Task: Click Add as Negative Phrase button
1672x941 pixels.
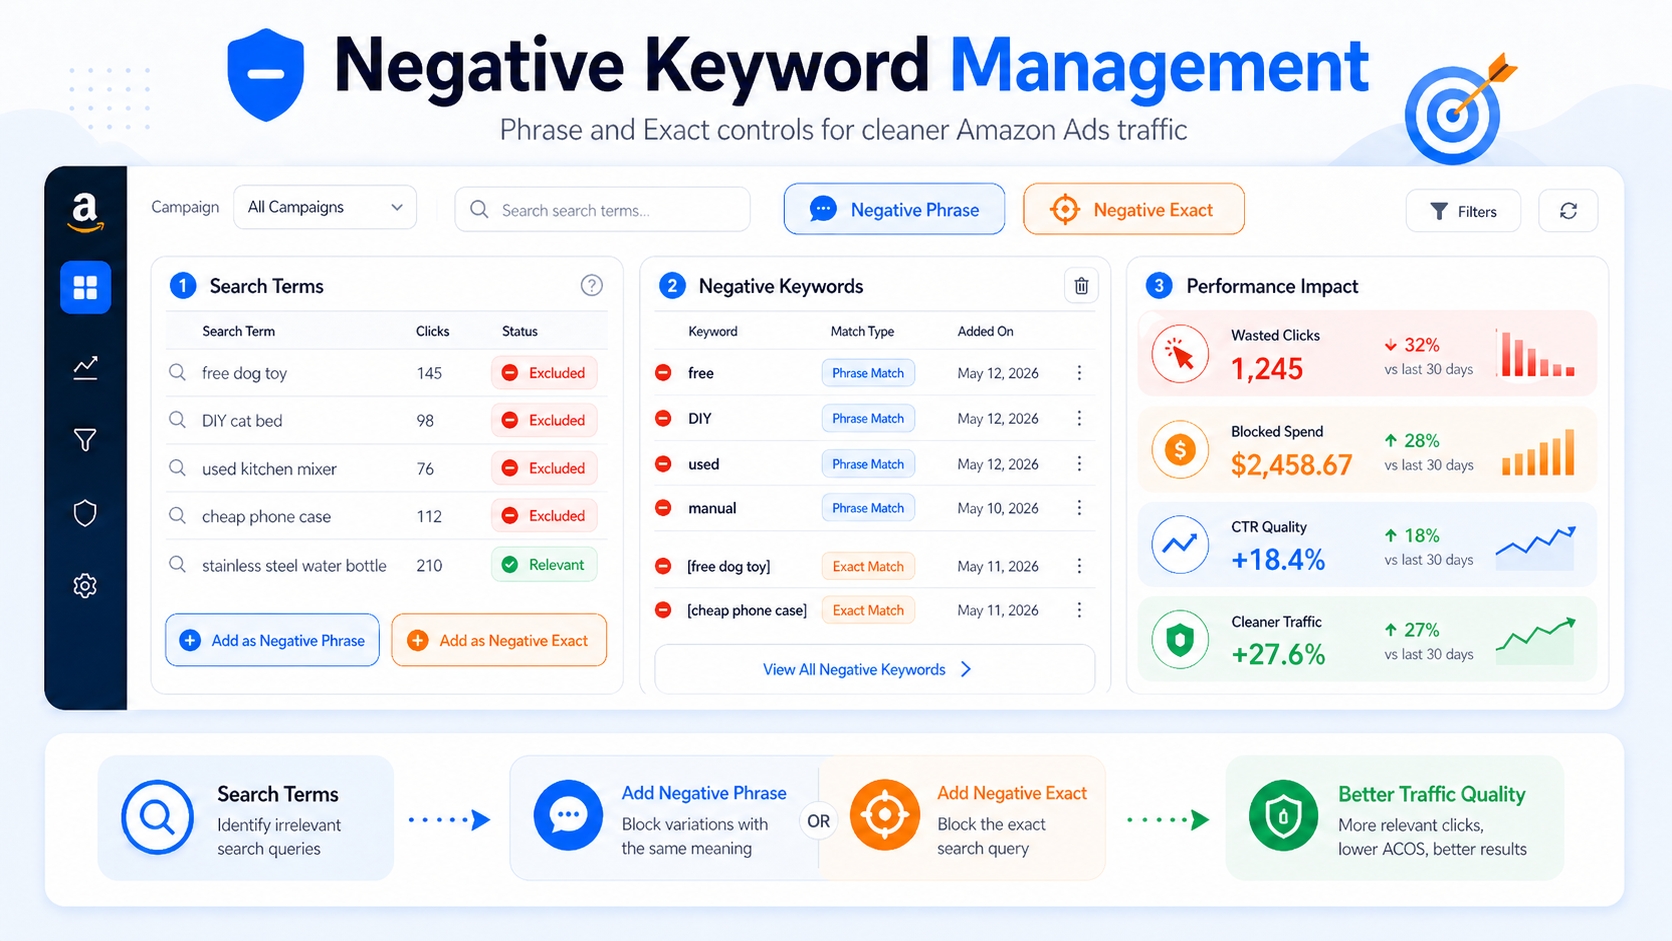Action: [x=271, y=640]
